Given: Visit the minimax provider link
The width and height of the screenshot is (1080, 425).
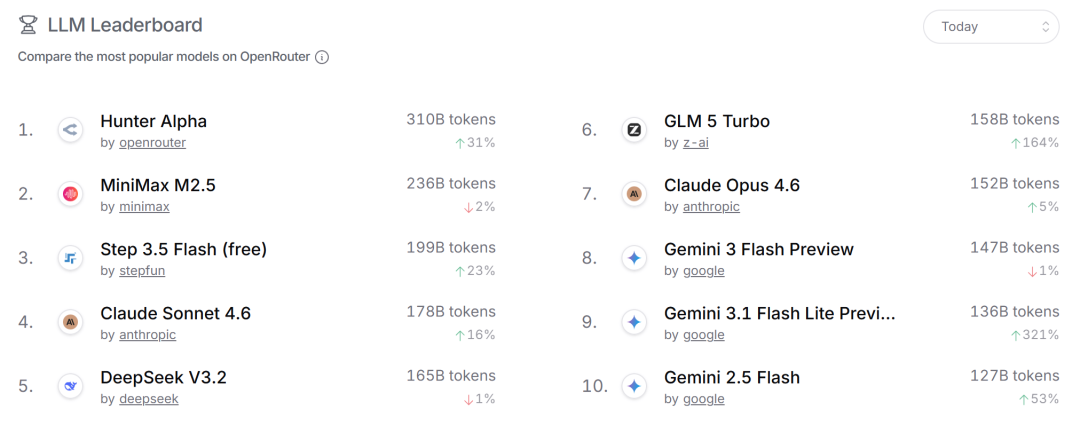Looking at the screenshot, I should (x=144, y=207).
